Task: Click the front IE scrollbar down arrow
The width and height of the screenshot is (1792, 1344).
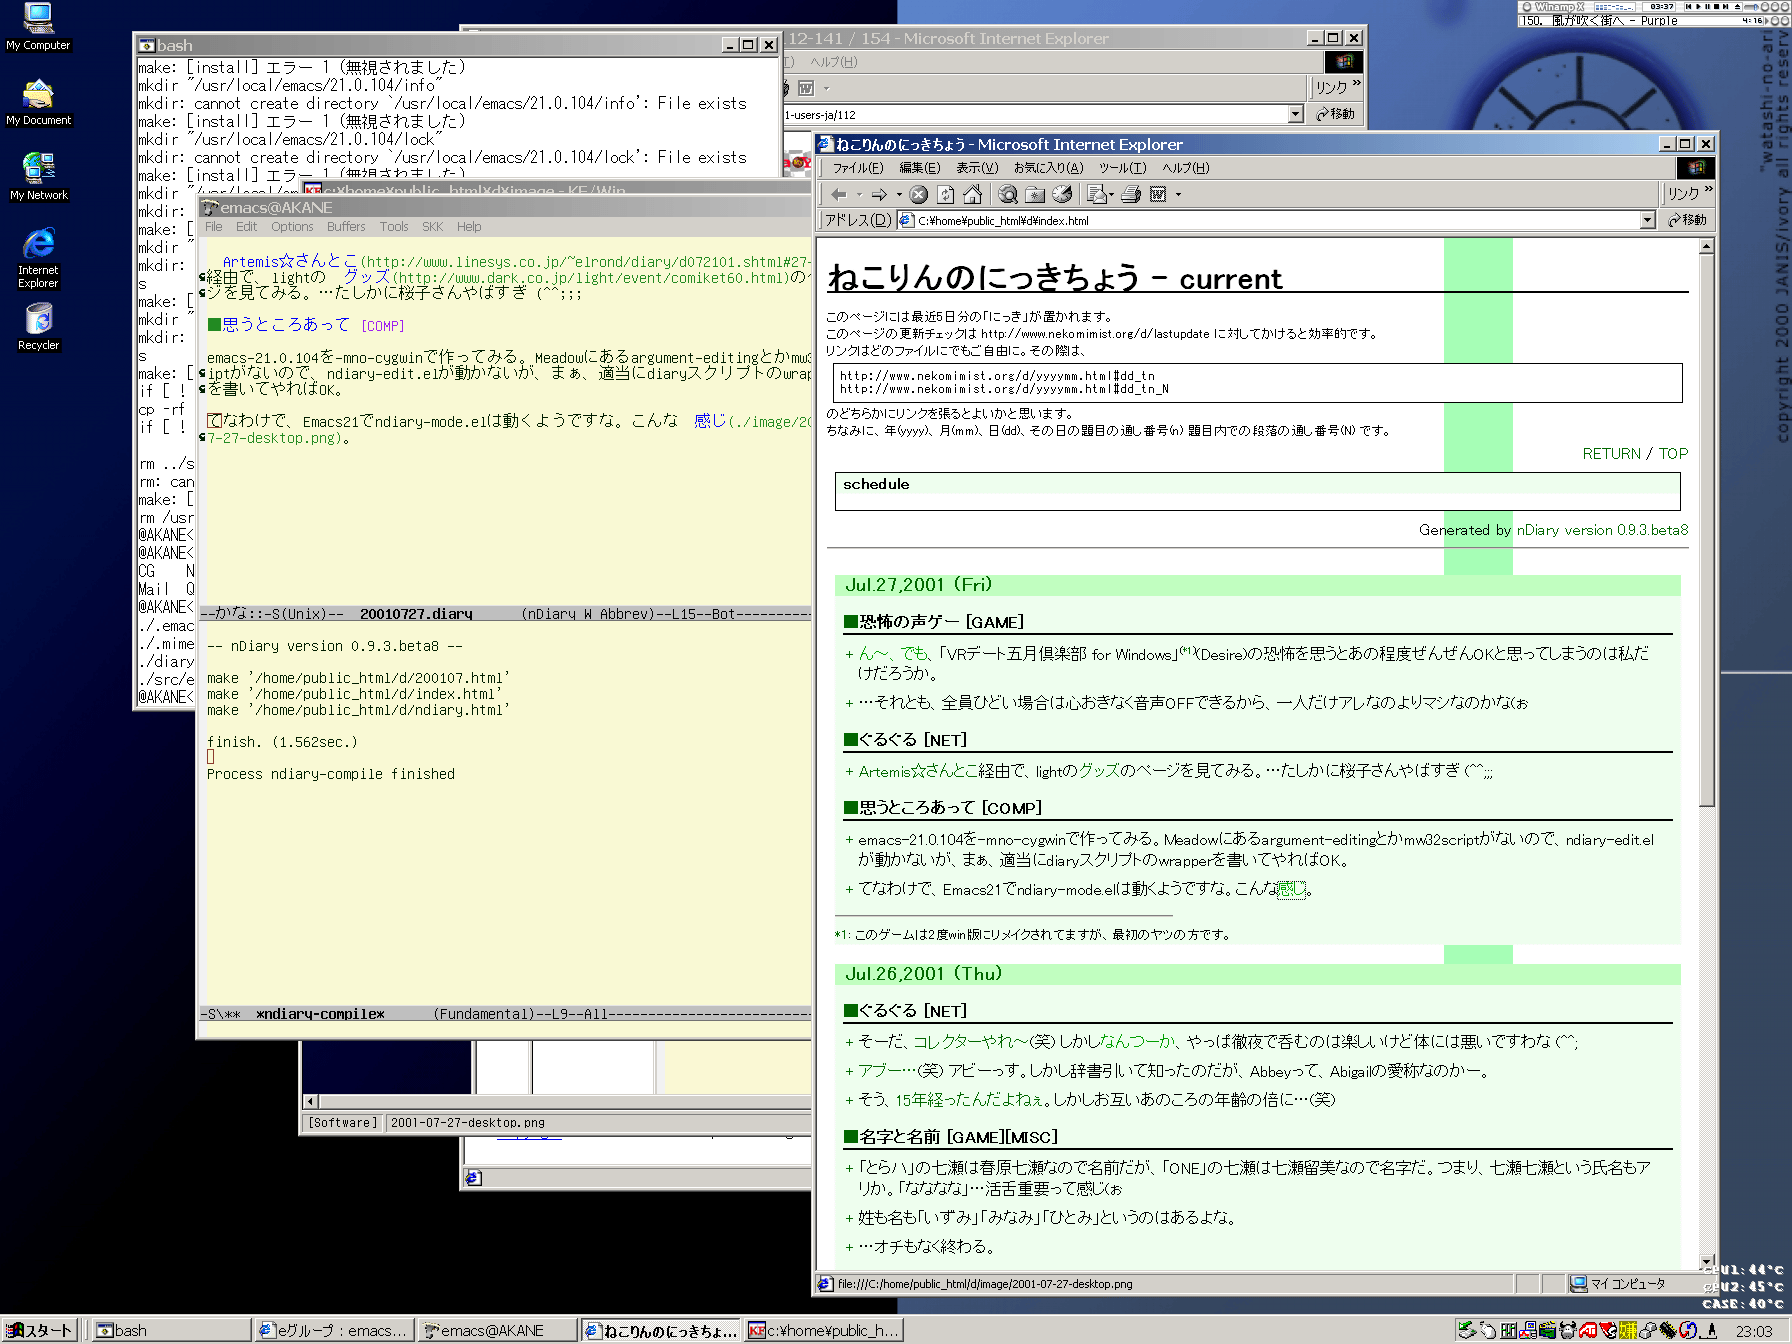Action: point(1707,1261)
